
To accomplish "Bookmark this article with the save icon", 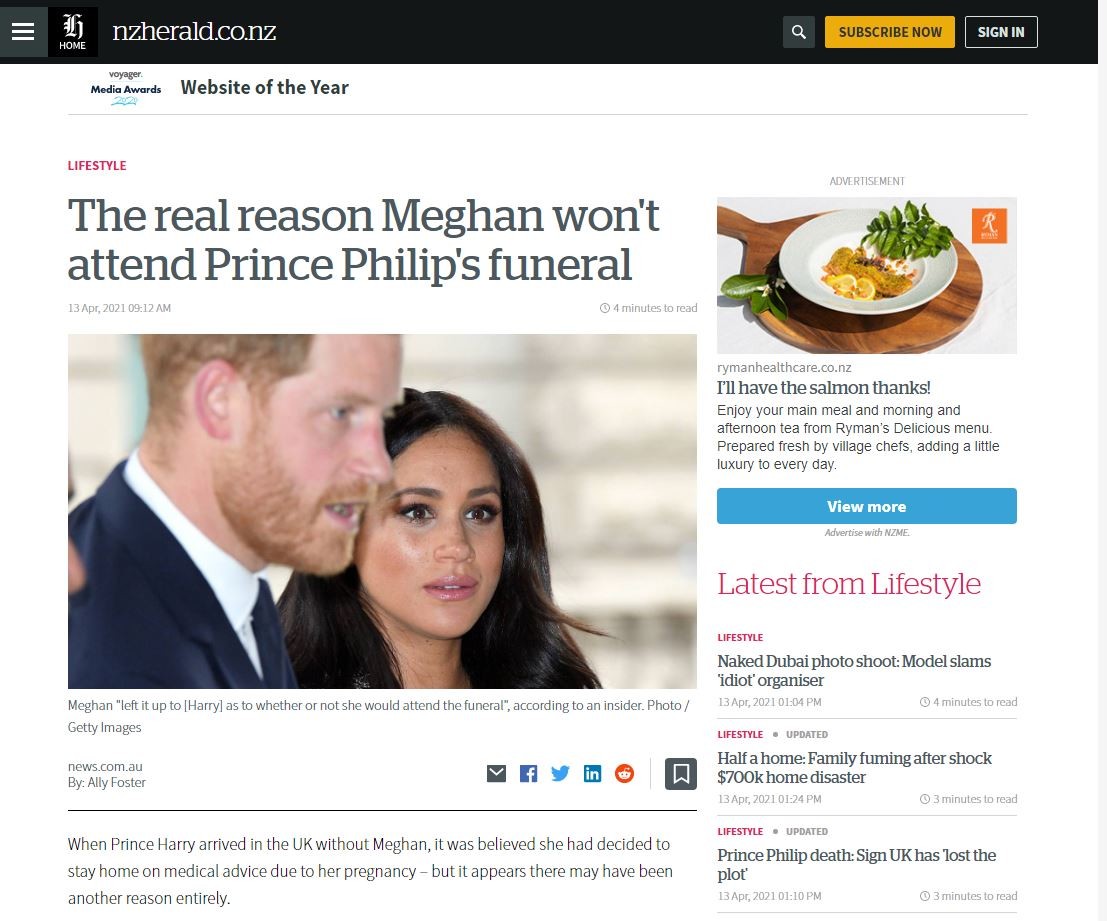I will [681, 773].
